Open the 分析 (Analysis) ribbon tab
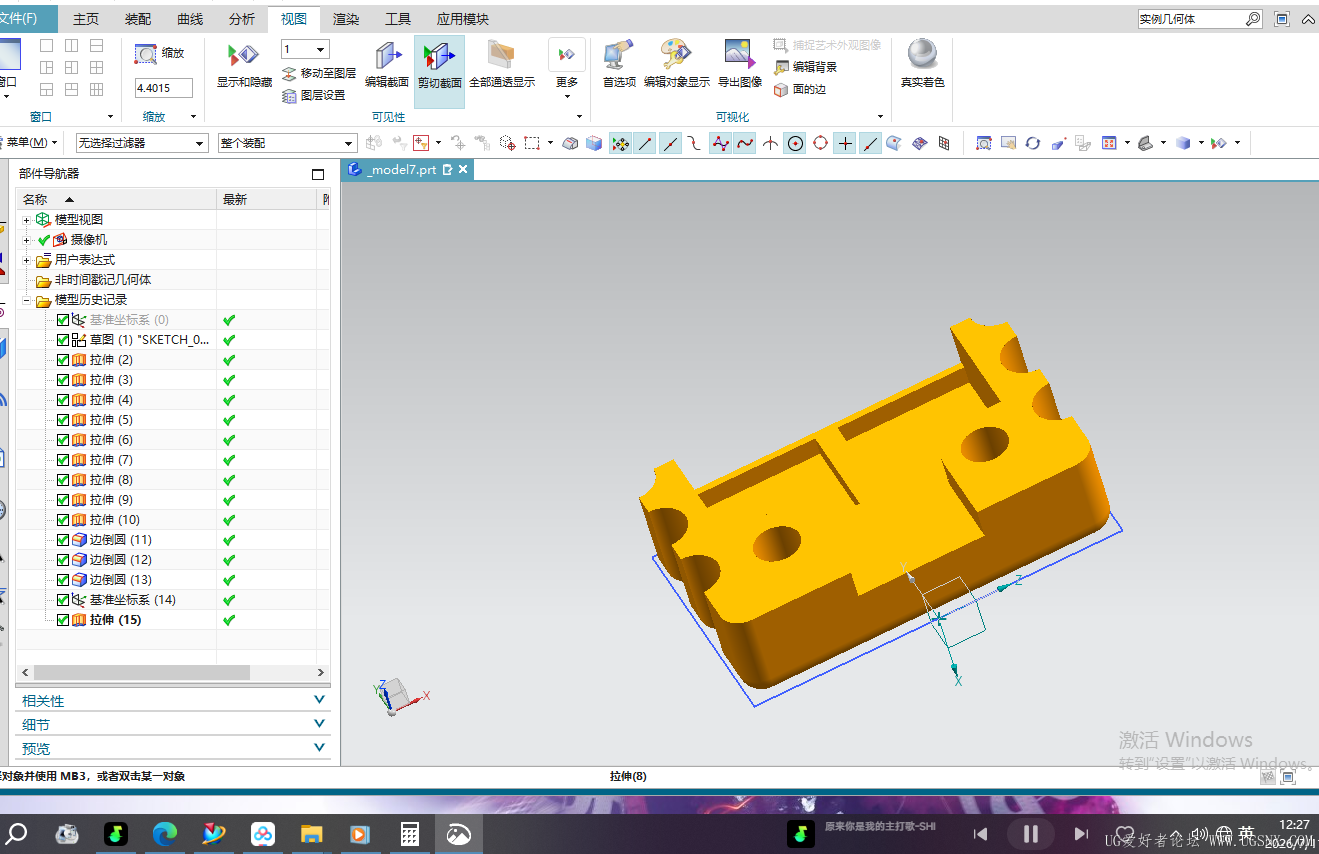 click(242, 19)
